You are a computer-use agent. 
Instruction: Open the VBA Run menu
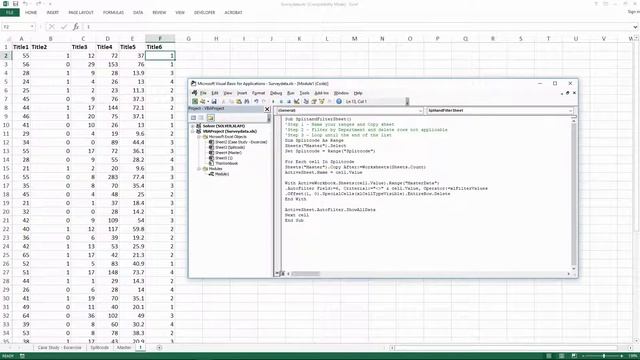291,93
